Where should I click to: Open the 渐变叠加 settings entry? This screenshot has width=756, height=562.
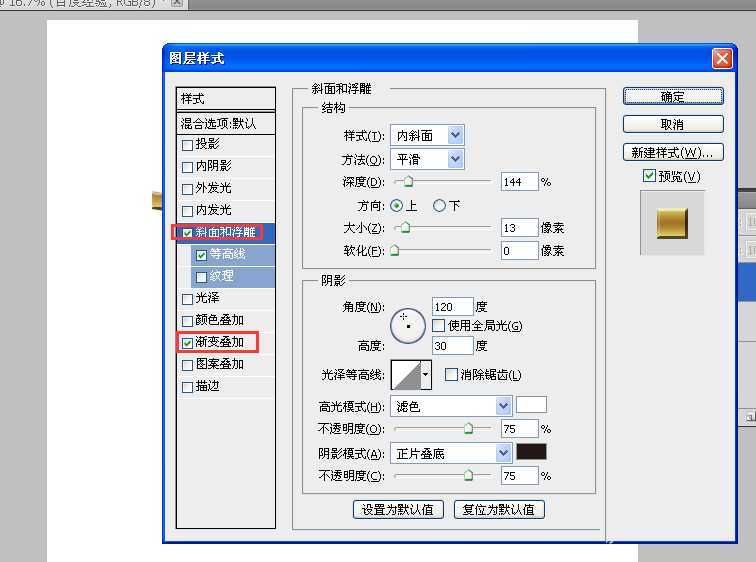coord(219,342)
